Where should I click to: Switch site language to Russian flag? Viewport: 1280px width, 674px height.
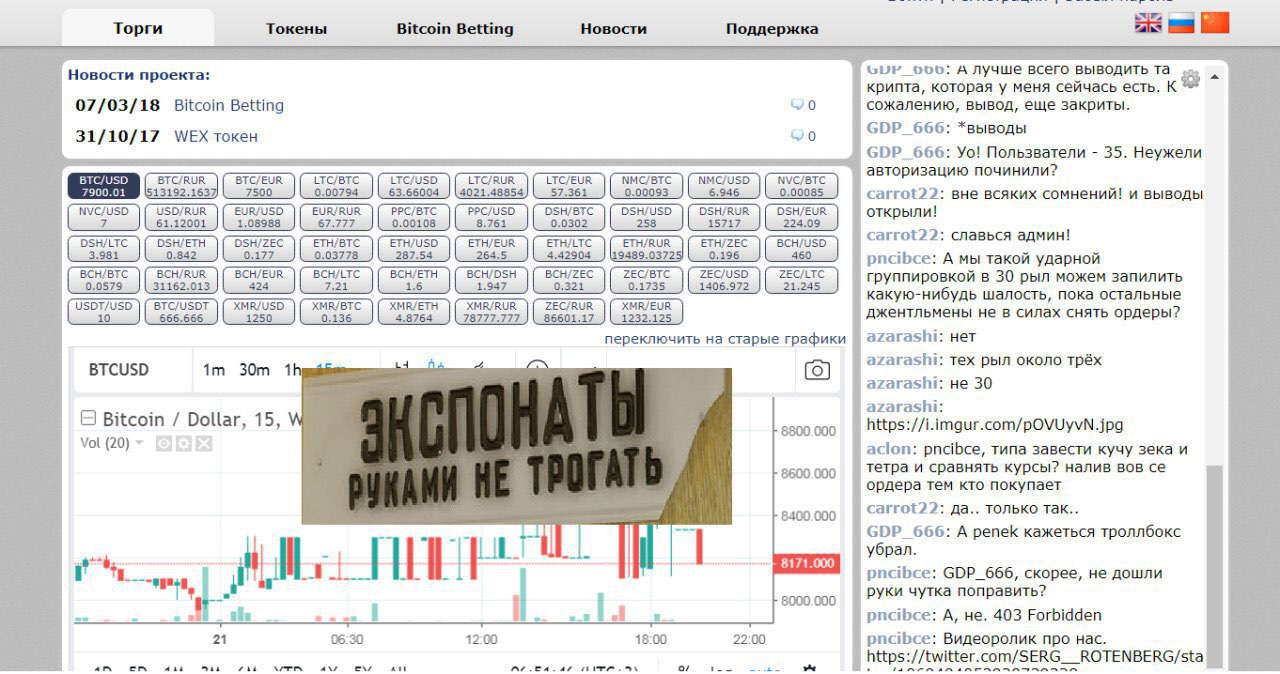click(1181, 23)
